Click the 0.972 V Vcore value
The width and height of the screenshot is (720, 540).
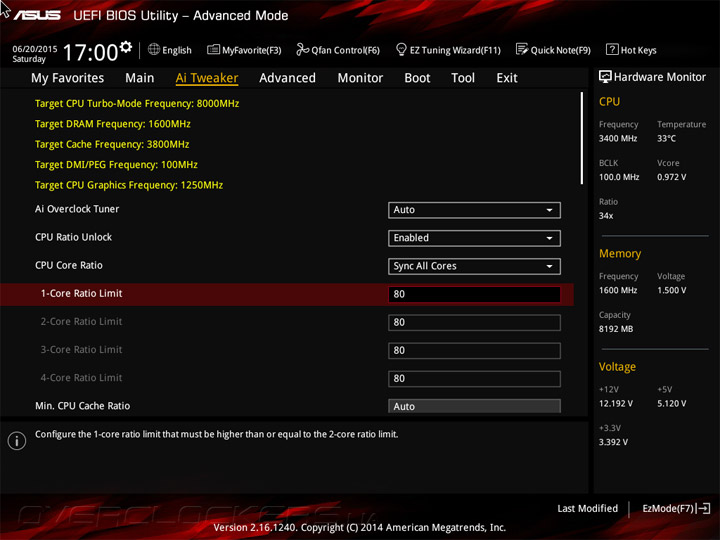671,177
